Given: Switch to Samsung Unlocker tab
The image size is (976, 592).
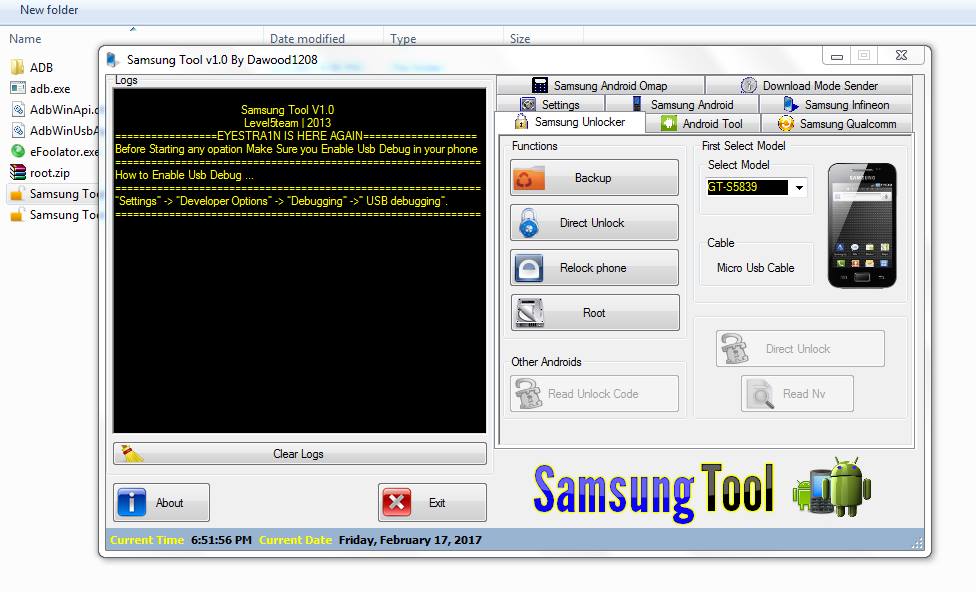Looking at the screenshot, I should (x=570, y=122).
